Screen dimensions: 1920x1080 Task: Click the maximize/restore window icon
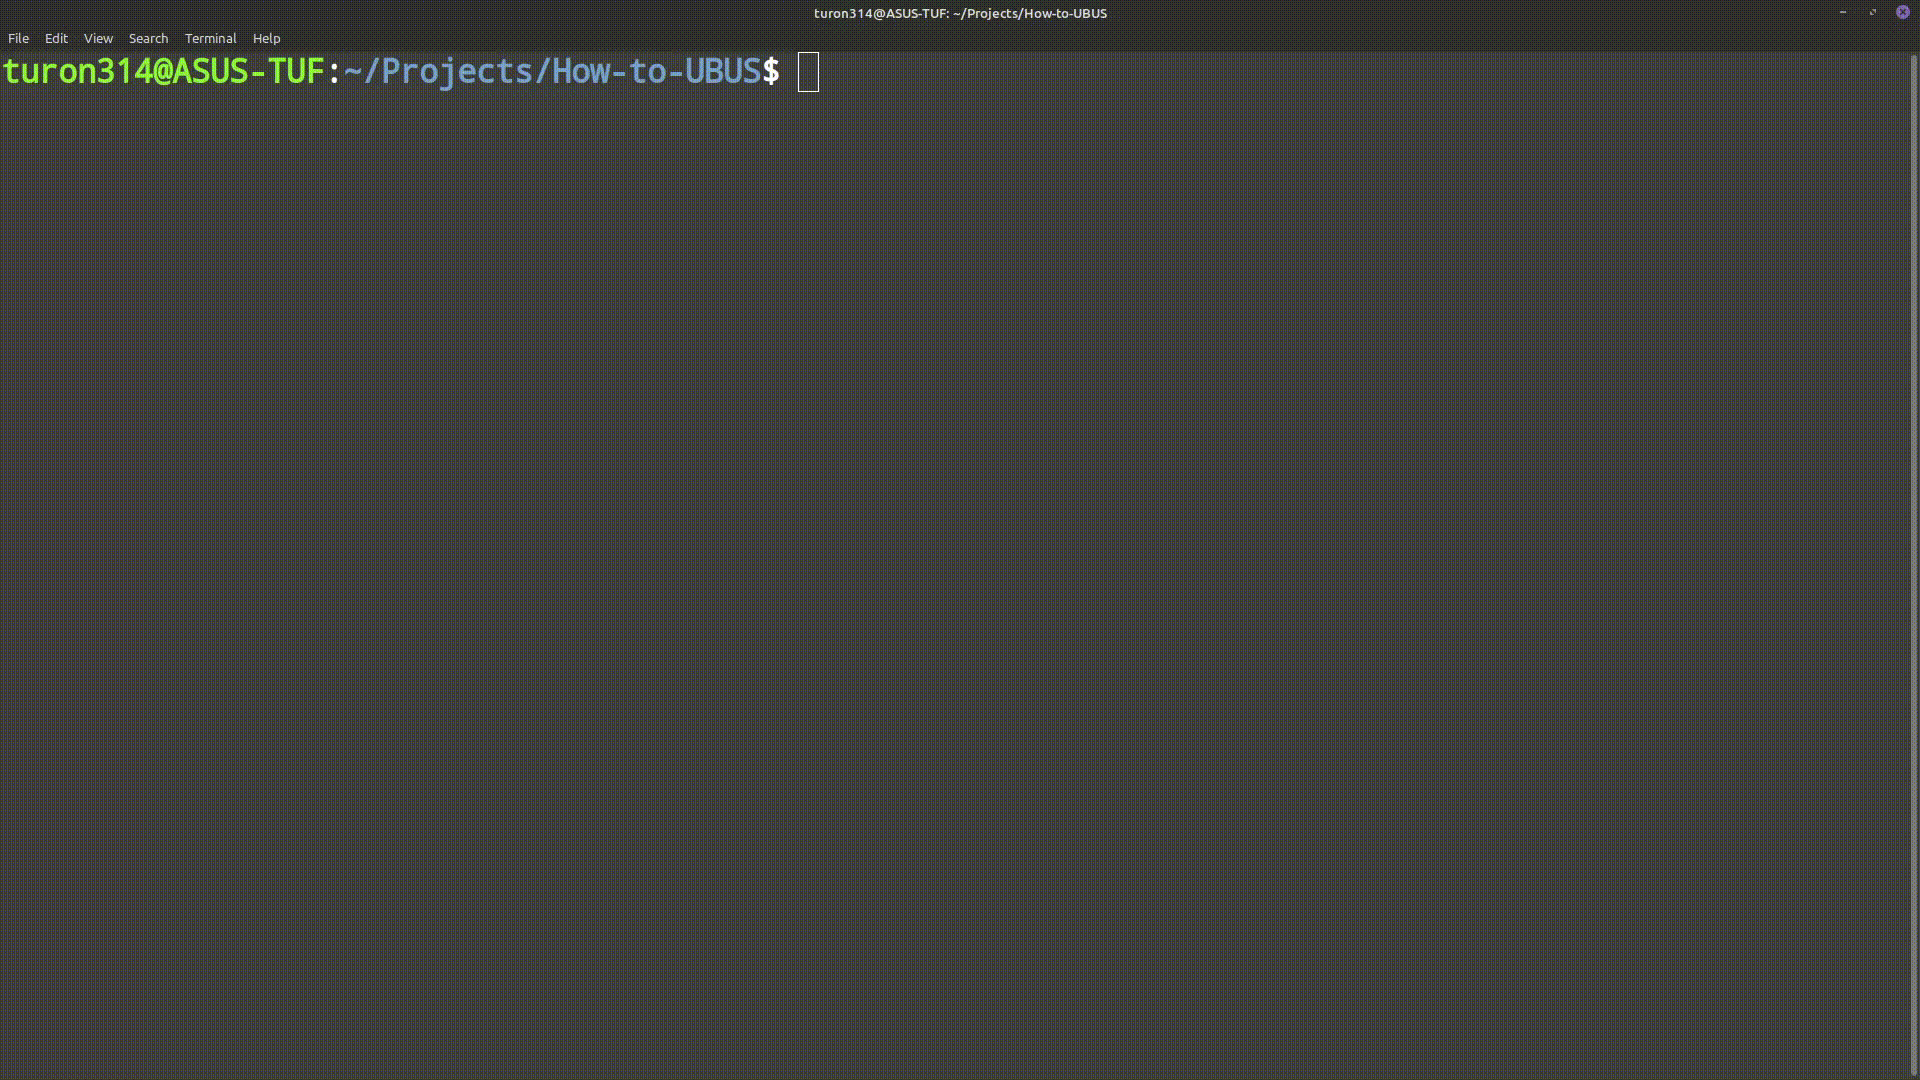point(1872,12)
